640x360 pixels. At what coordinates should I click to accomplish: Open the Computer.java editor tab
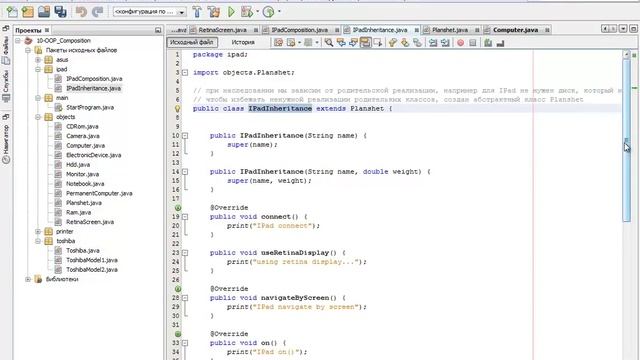[x=515, y=30]
